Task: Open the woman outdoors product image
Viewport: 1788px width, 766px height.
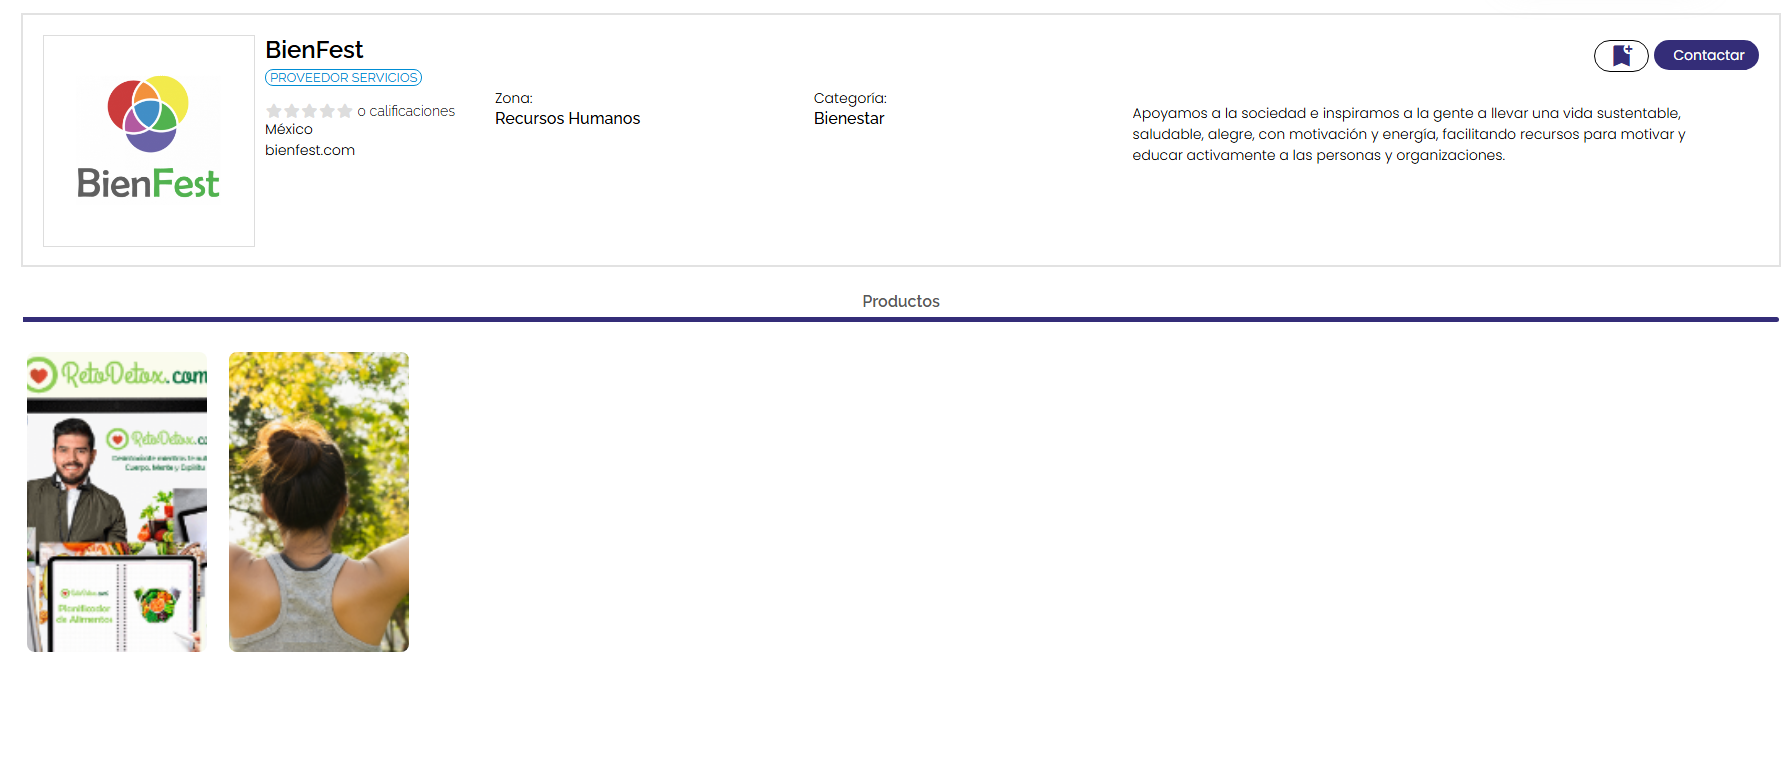Action: [x=319, y=502]
